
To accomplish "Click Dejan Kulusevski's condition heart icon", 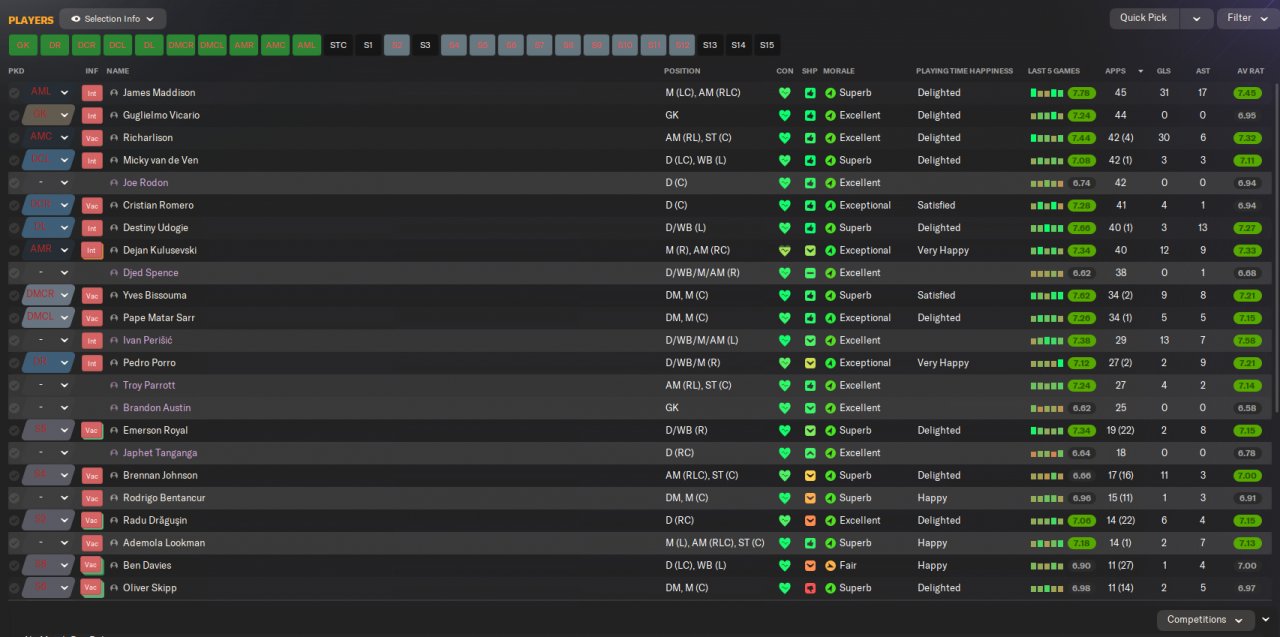I will tap(785, 251).
